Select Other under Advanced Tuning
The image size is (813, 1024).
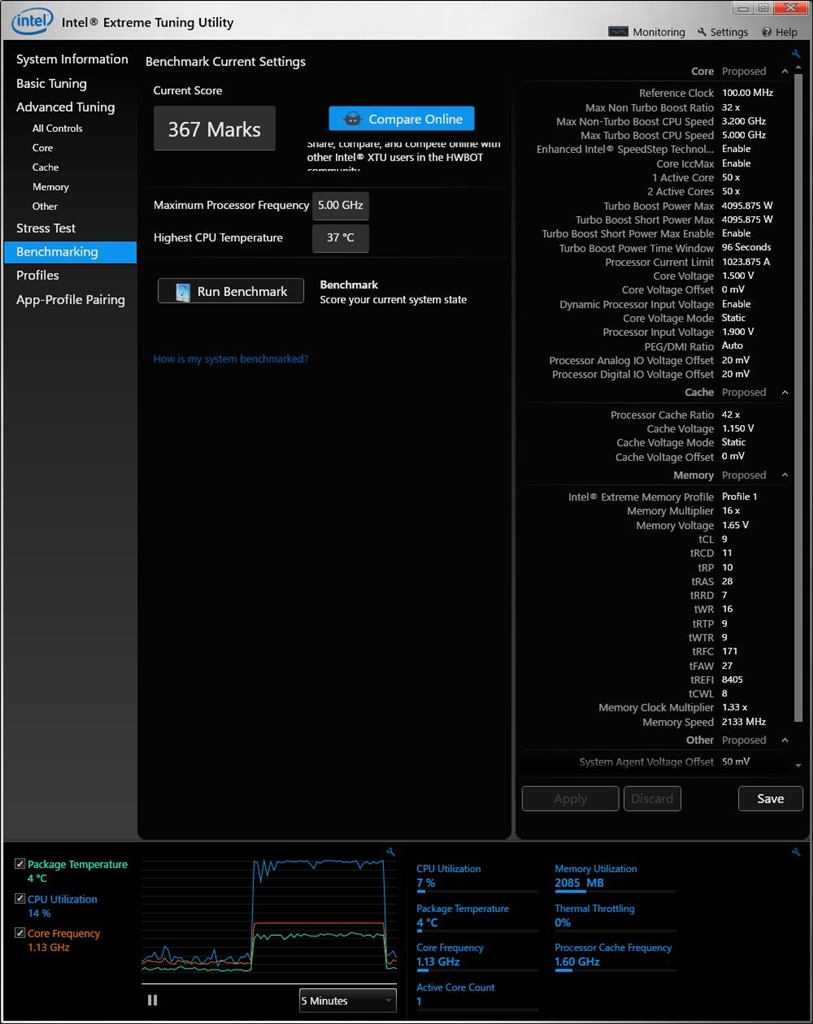[x=44, y=206]
